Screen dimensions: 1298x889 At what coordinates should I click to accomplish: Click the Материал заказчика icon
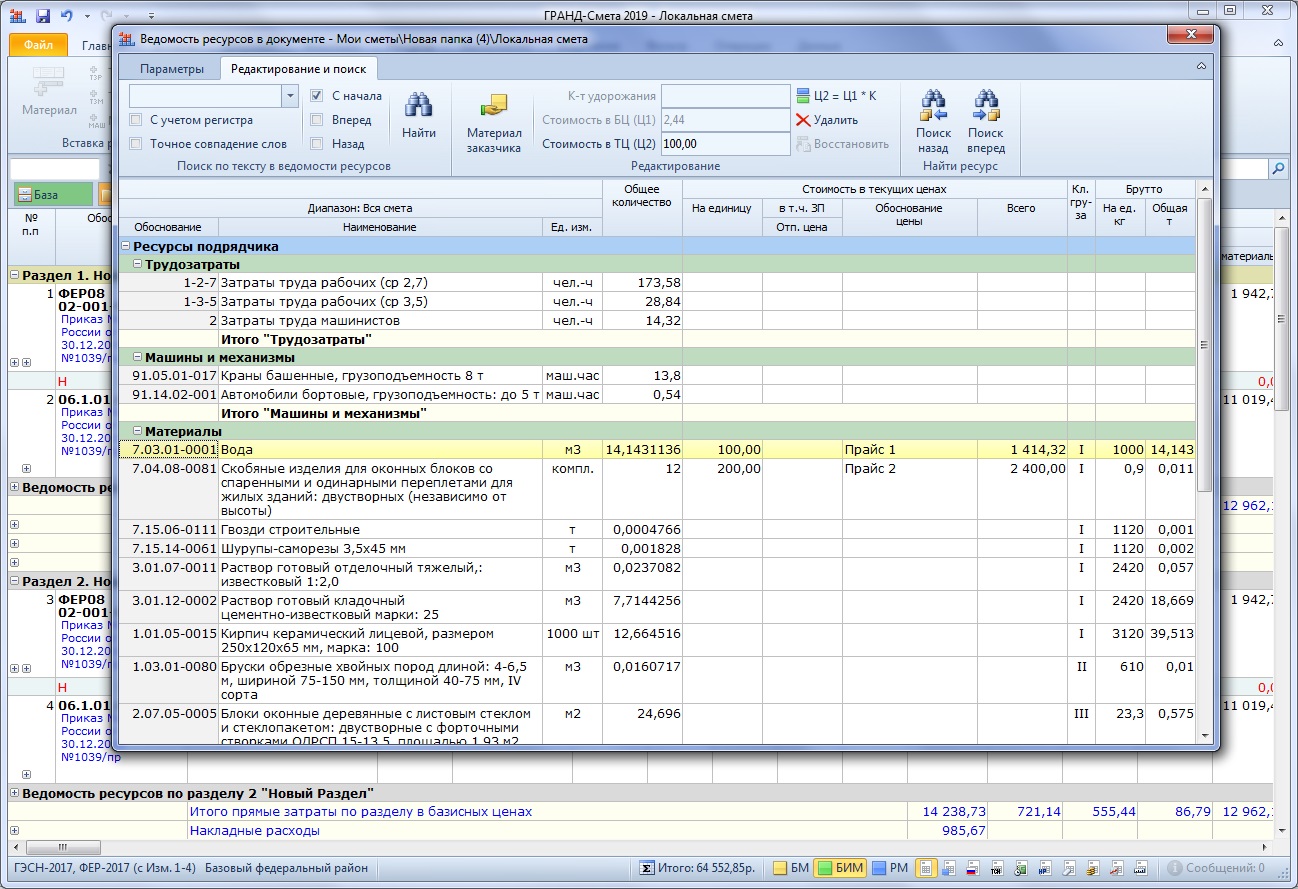pos(494,106)
